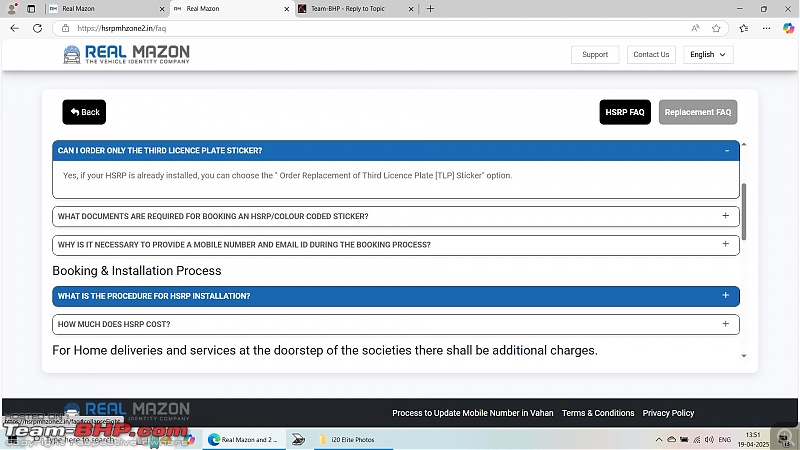Click plus icon on documents required question
The height and width of the screenshot is (450, 800).
click(x=726, y=216)
